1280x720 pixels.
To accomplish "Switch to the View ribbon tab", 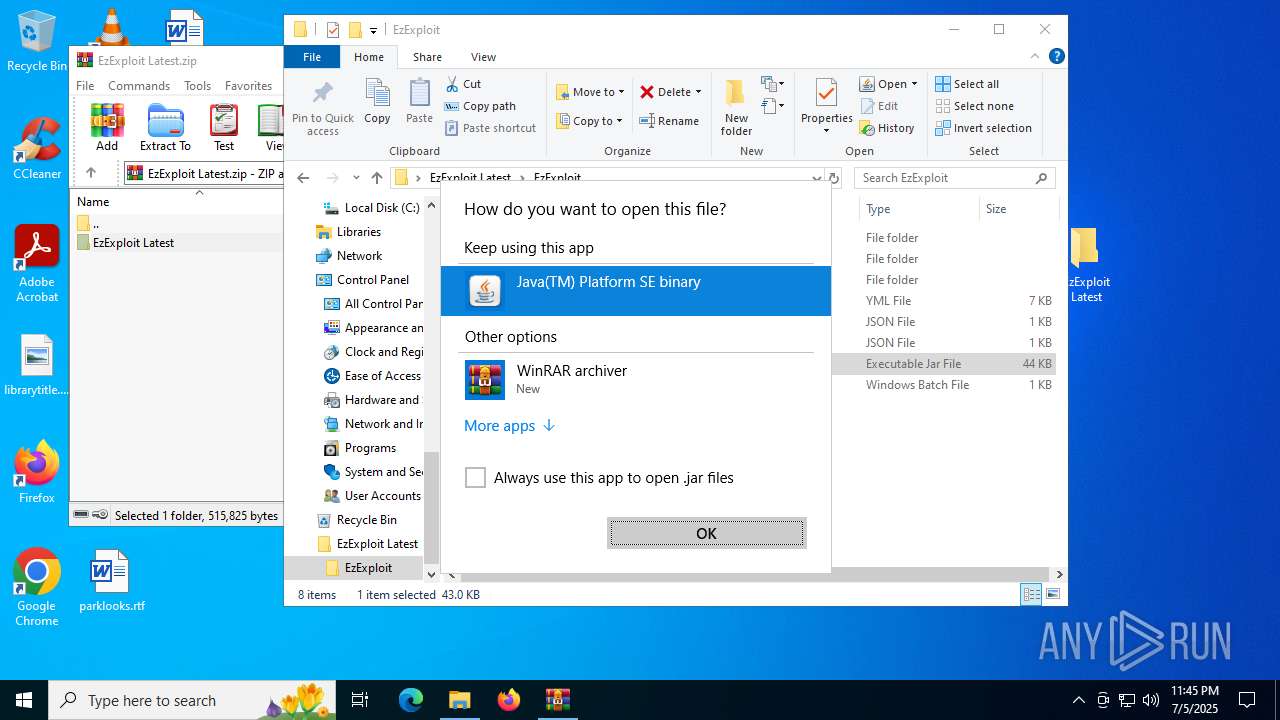I will [x=483, y=57].
